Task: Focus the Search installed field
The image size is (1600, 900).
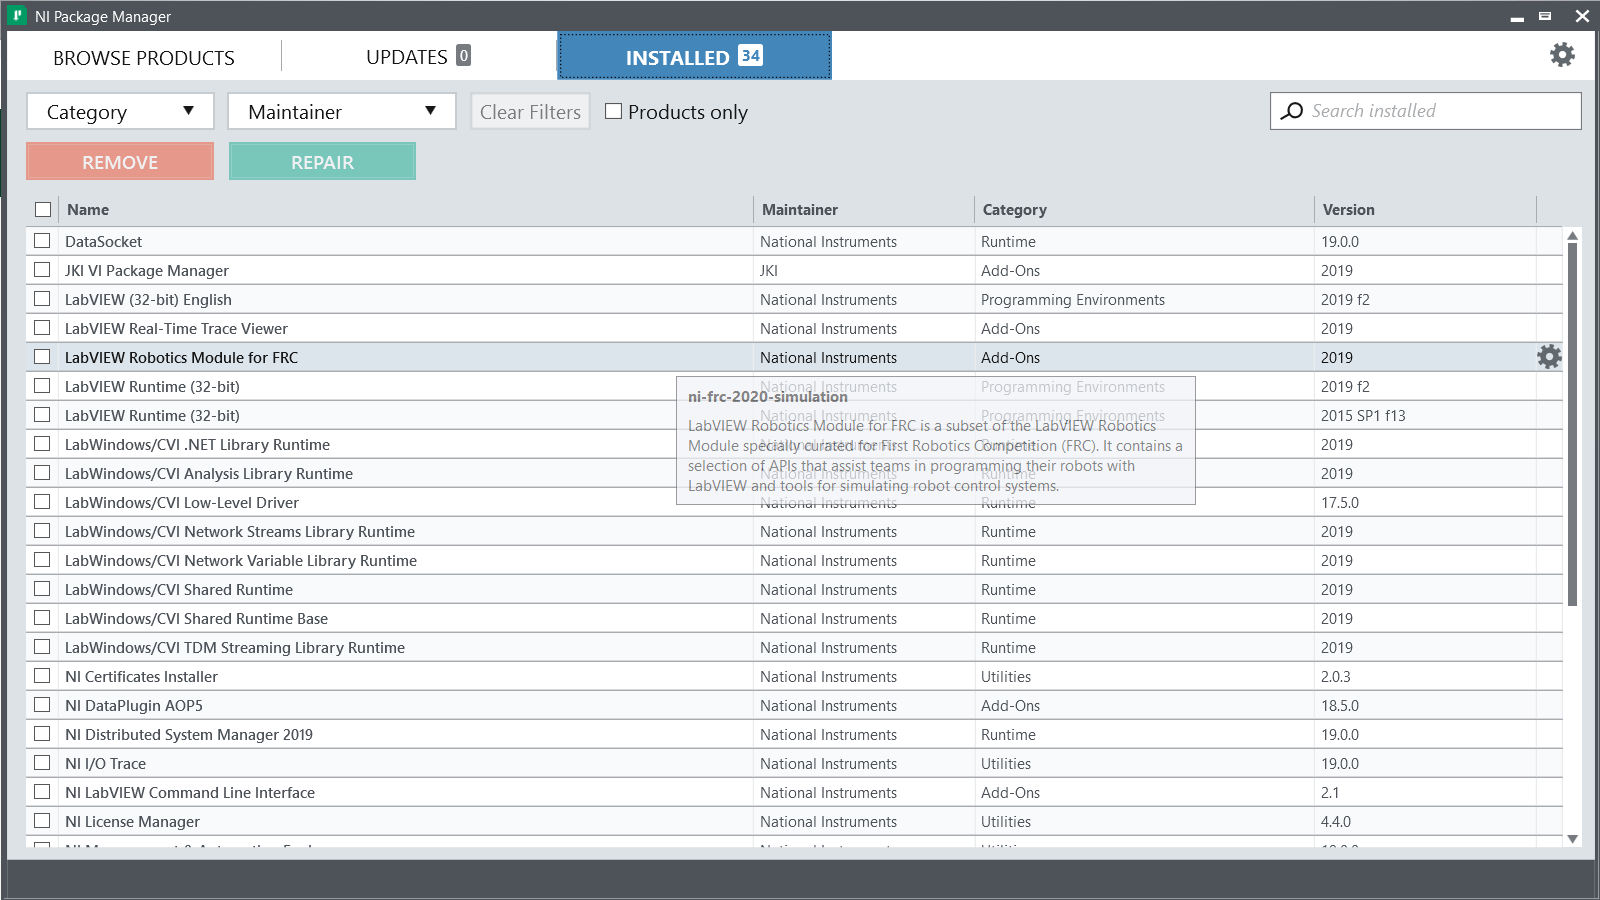Action: (1426, 111)
